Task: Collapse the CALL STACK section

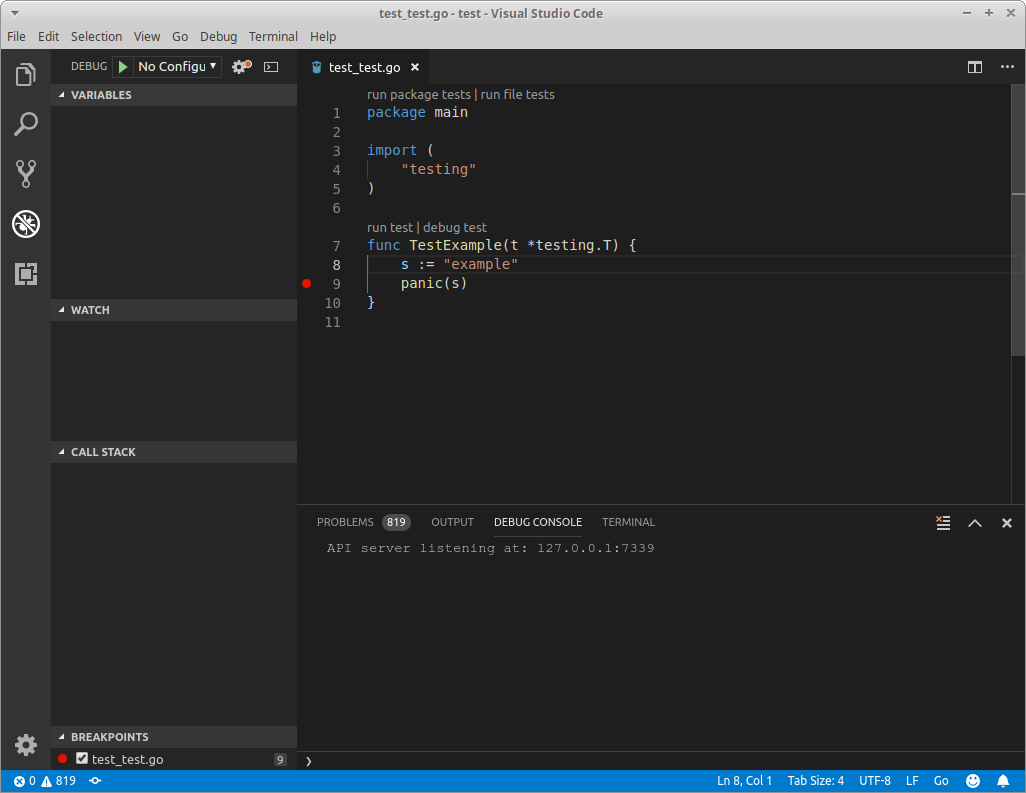Action: coord(103,452)
